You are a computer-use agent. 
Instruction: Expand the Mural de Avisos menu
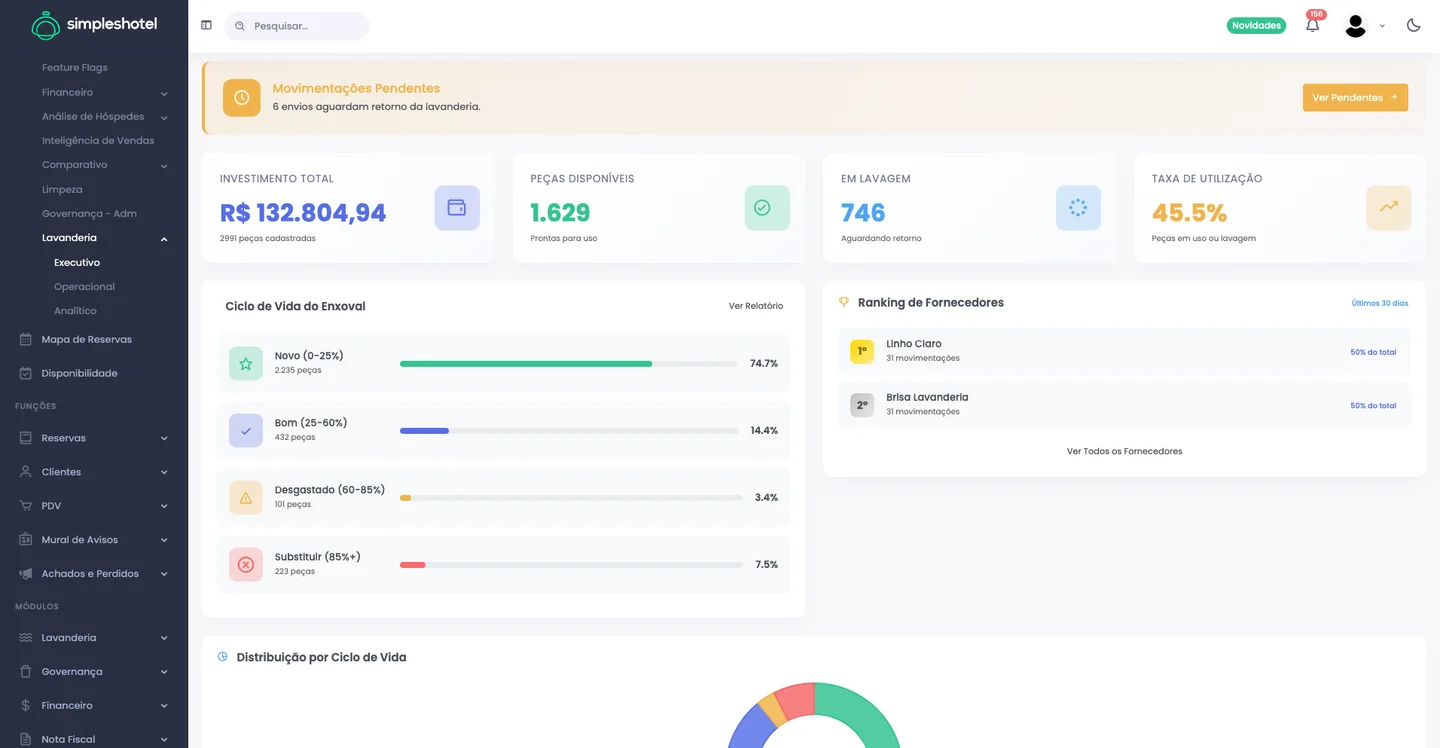point(94,540)
